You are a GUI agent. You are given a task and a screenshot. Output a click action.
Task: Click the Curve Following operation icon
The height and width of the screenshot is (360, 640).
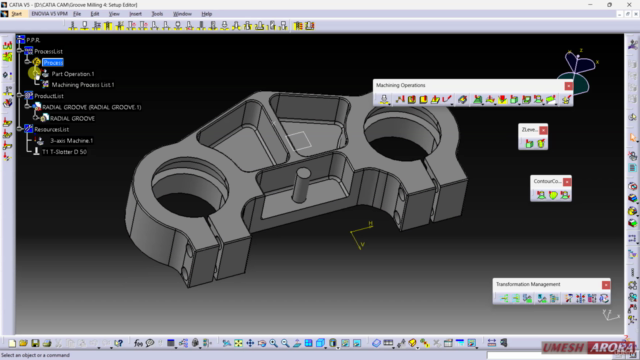click(x=447, y=99)
